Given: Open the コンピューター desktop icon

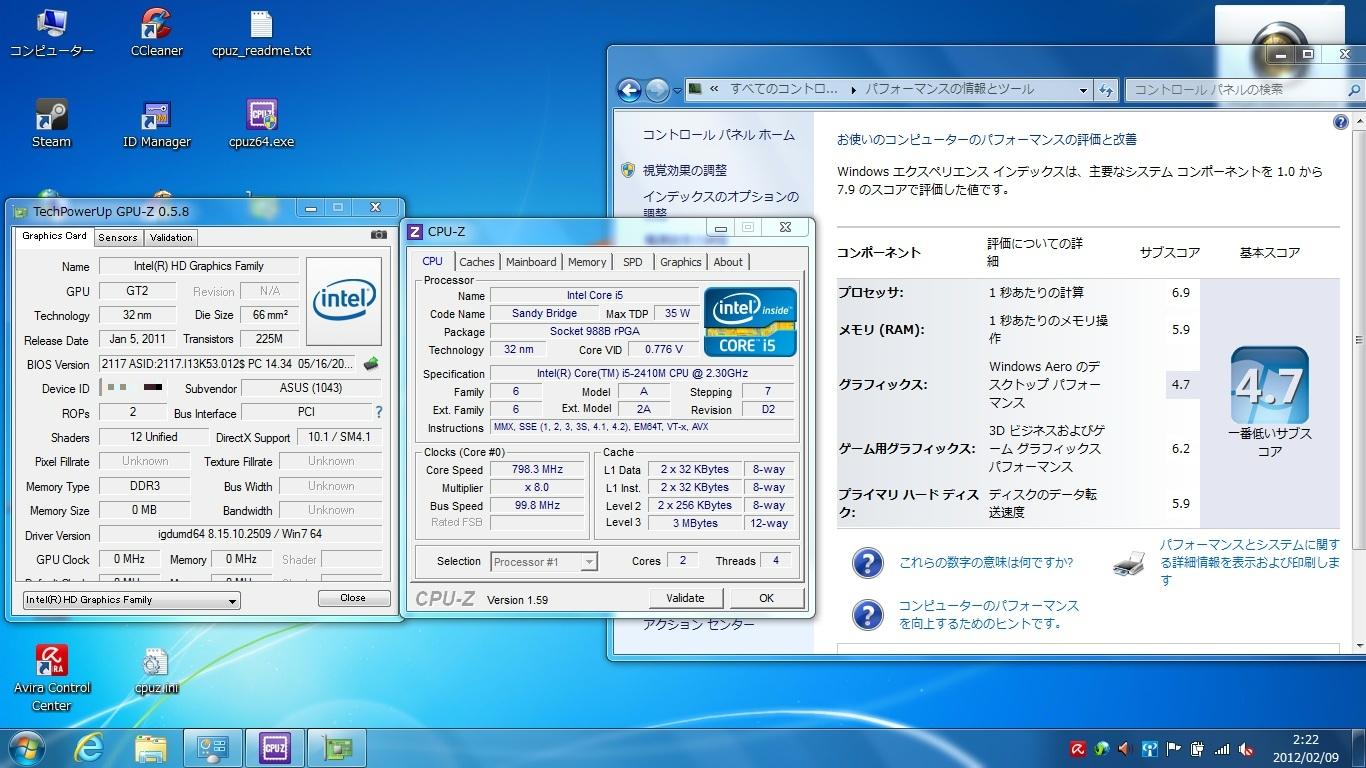Looking at the screenshot, I should pyautogui.click(x=51, y=33).
